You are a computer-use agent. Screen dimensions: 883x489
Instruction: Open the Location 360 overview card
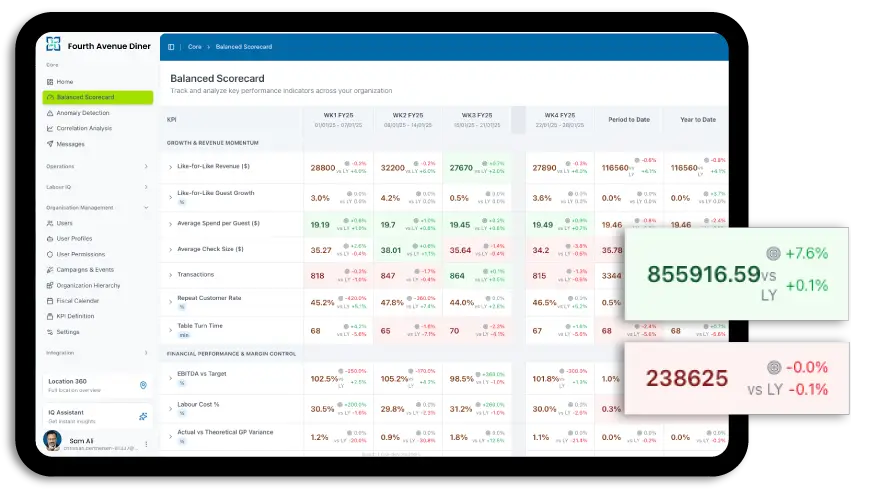[97, 385]
